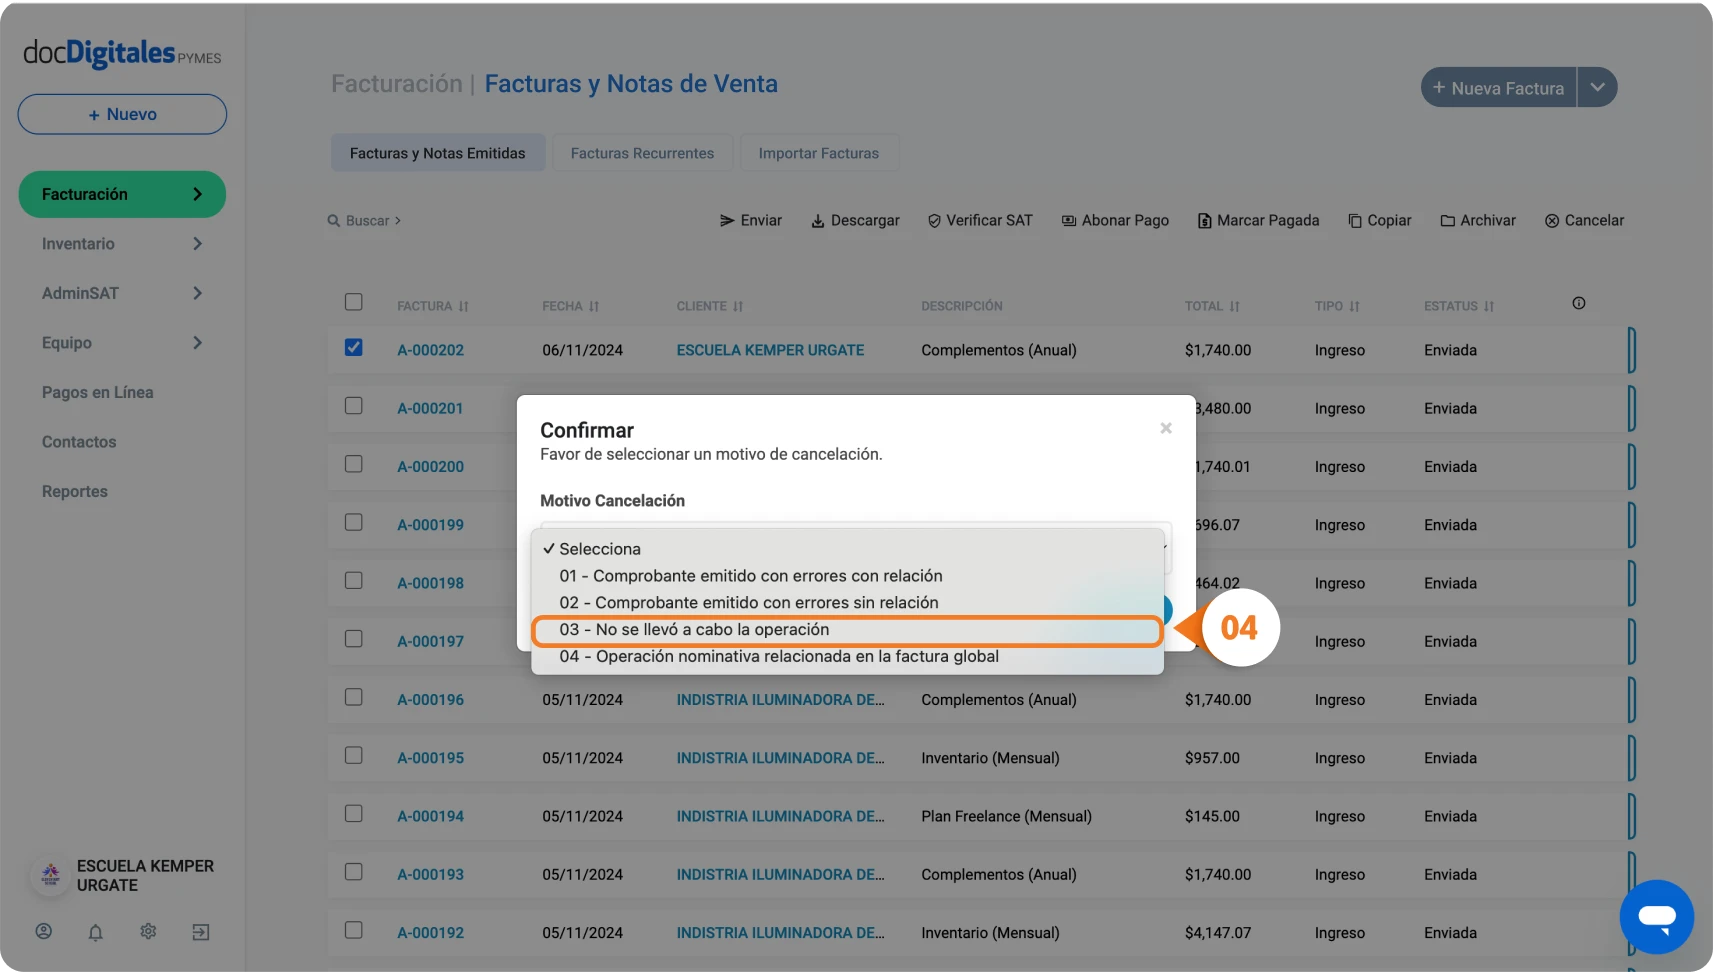The width and height of the screenshot is (1713, 972).
Task: Sort by CLIENTE column arrows
Action: pos(738,307)
